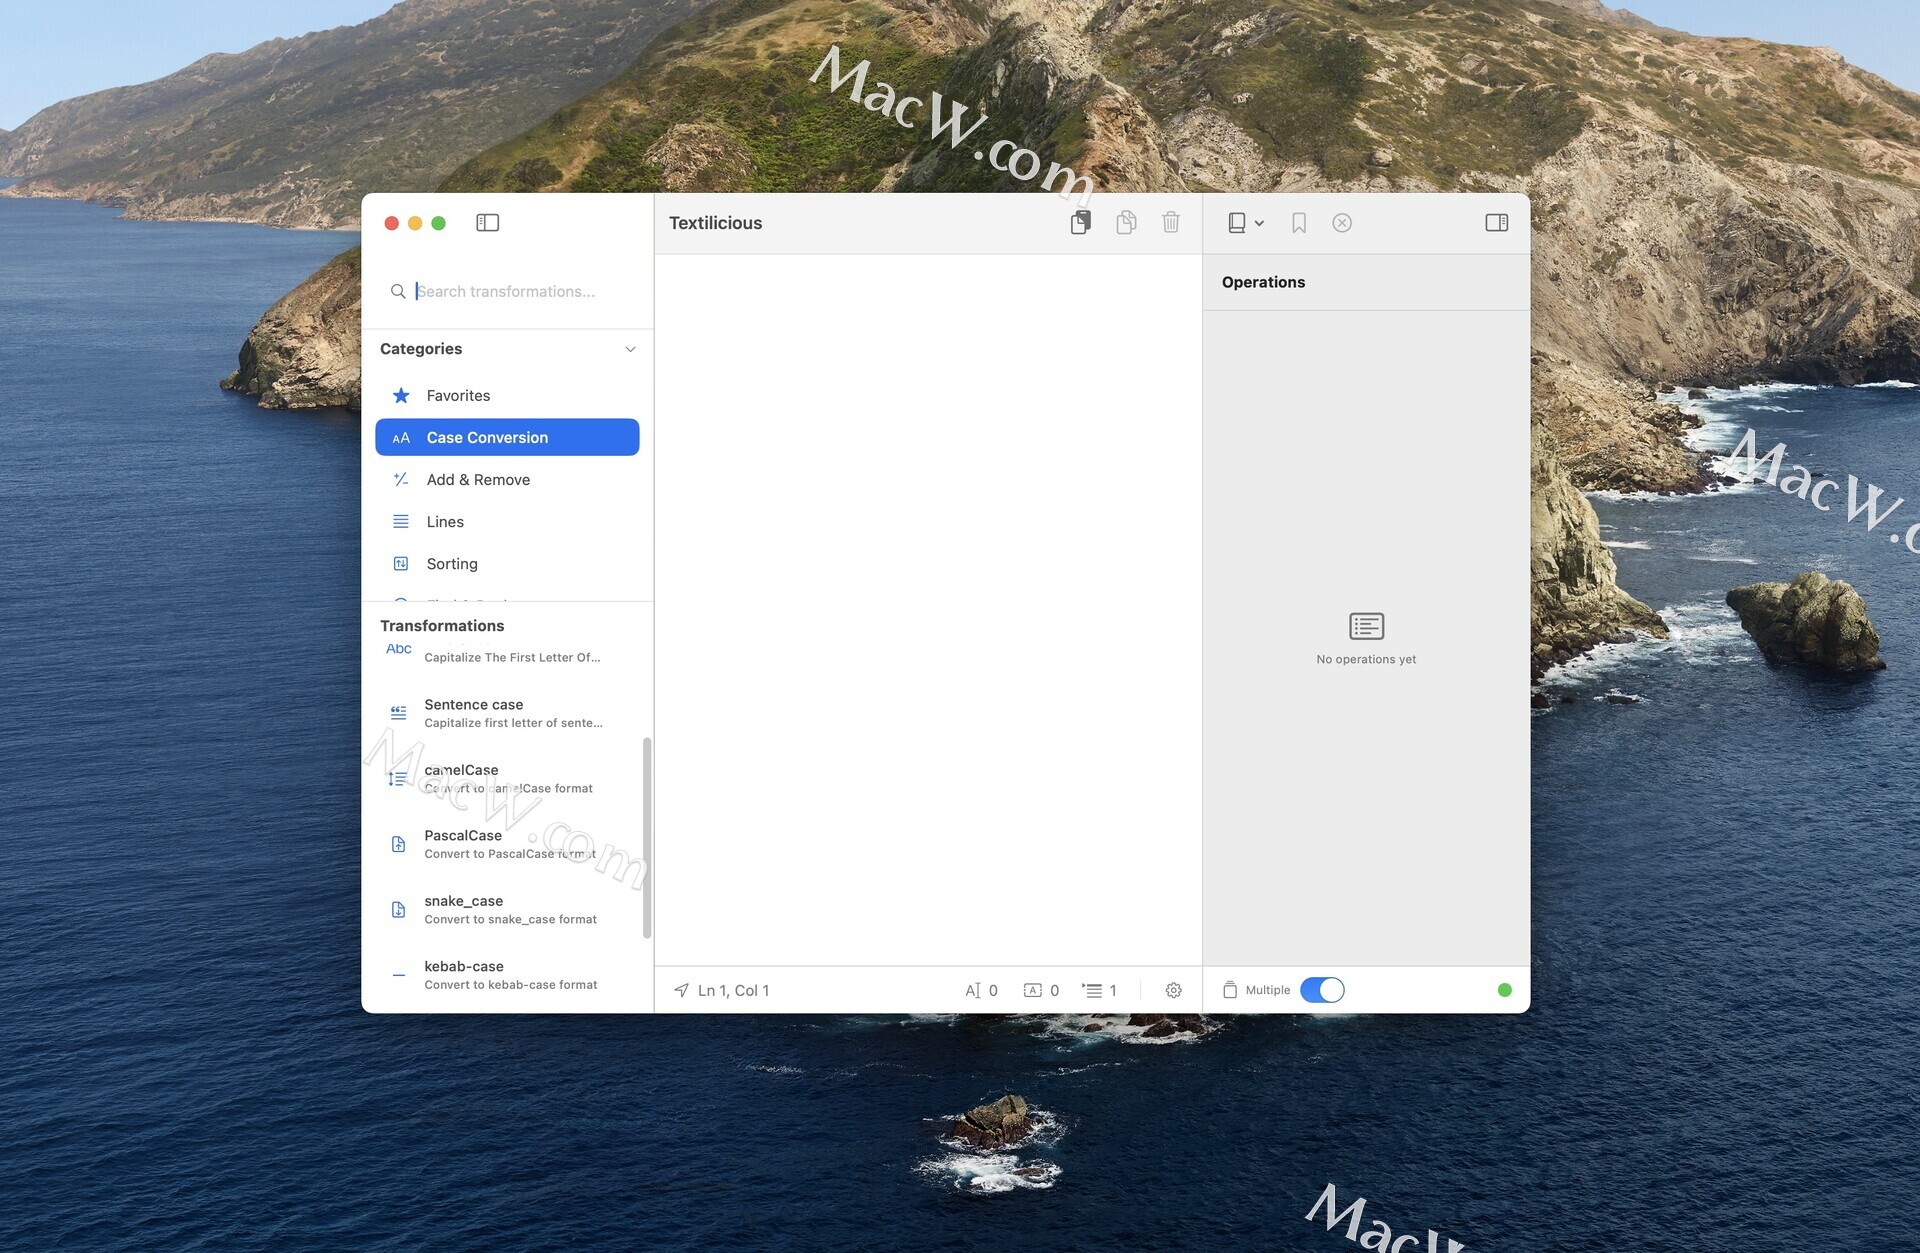
Task: Open the book icon dropdown menu
Action: 1245,223
